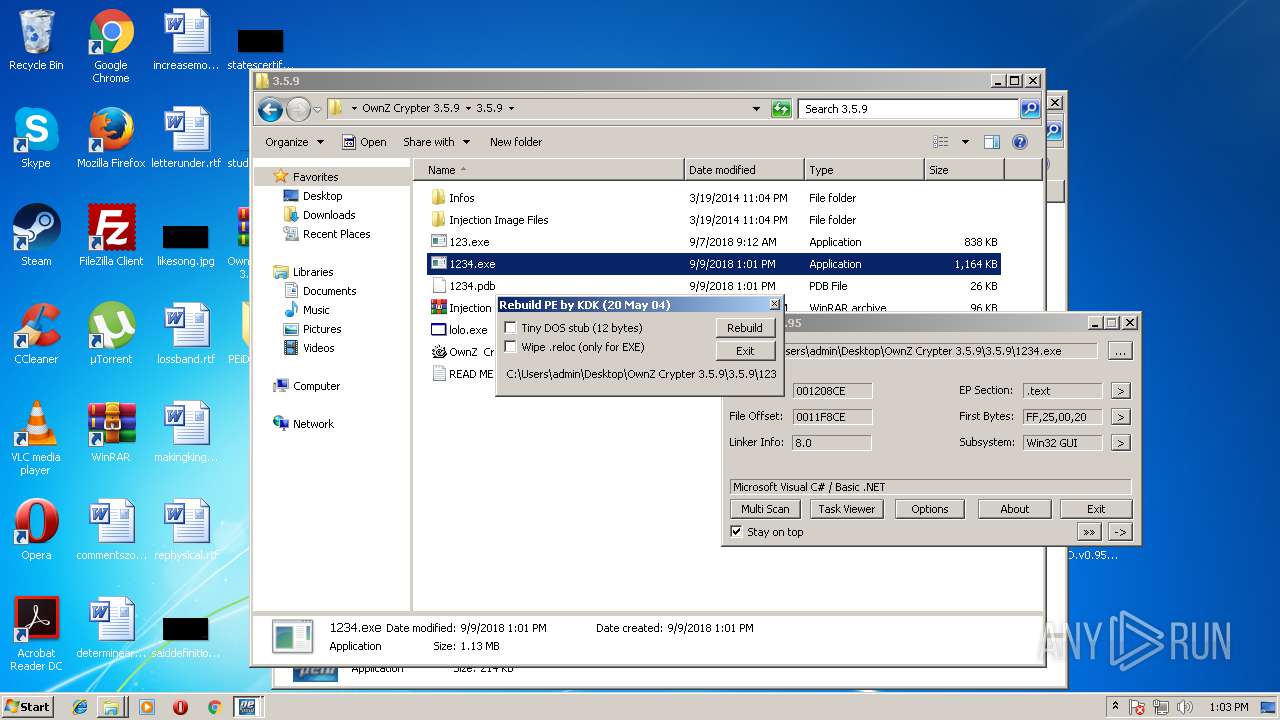This screenshot has height=720, width=1280.
Task: Refresh the Explorer folder view
Action: (x=781, y=109)
